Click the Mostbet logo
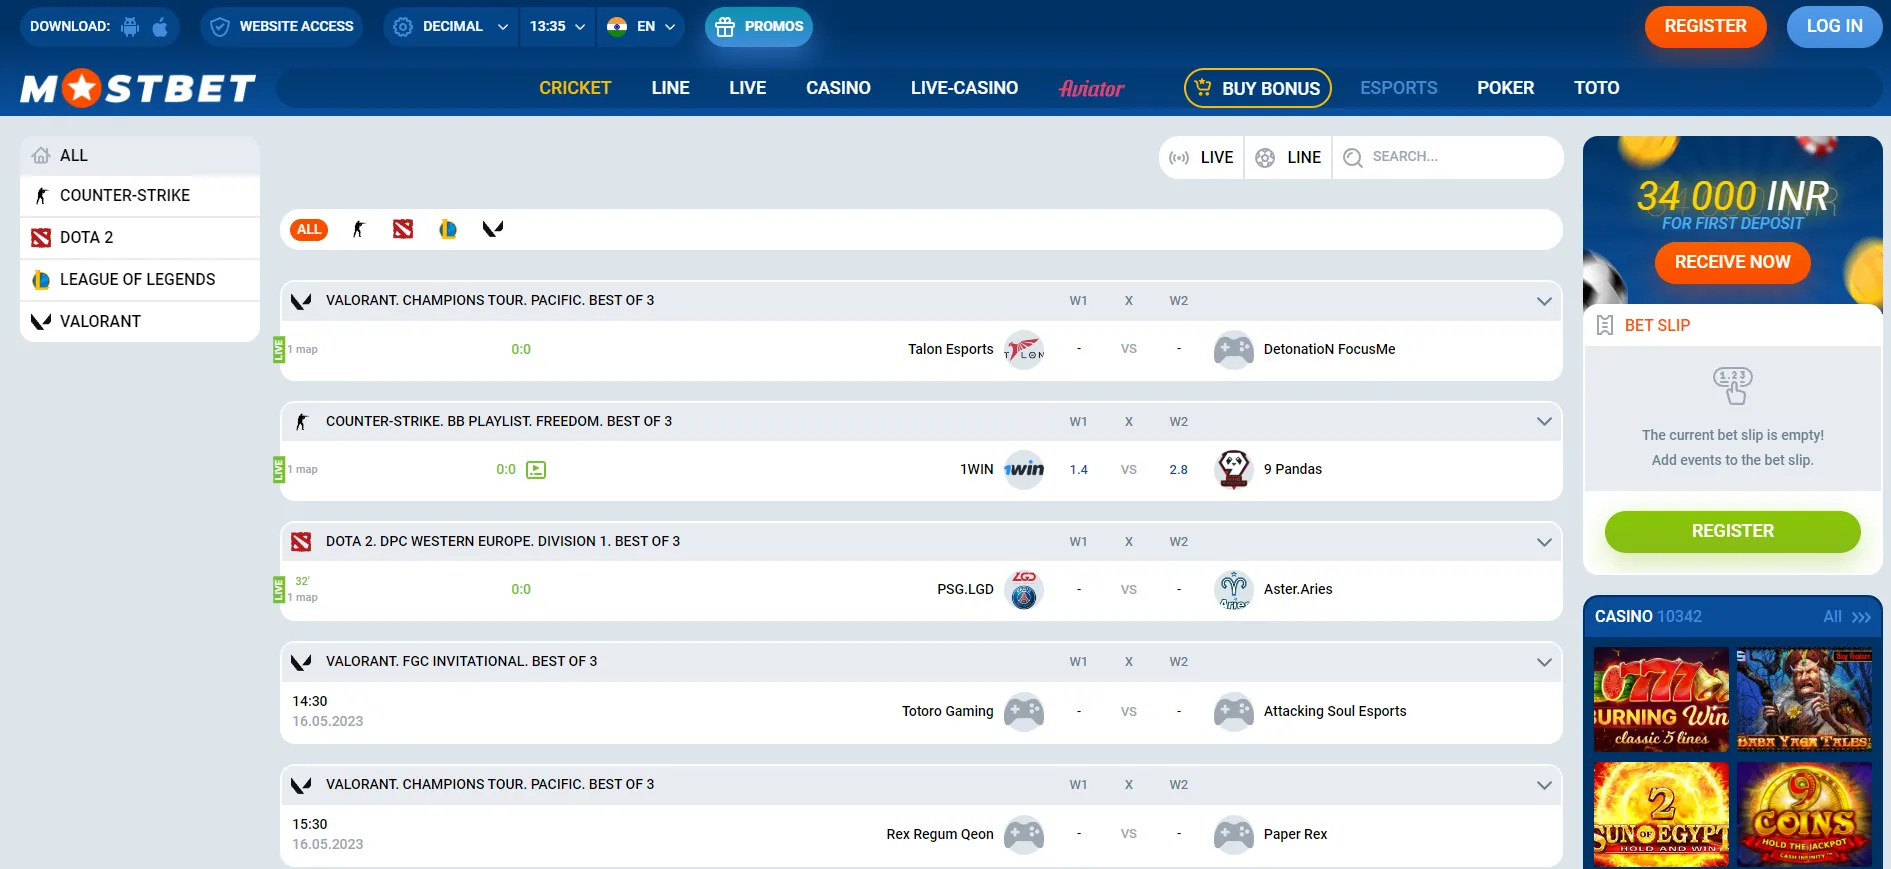The width and height of the screenshot is (1891, 869). tap(138, 89)
